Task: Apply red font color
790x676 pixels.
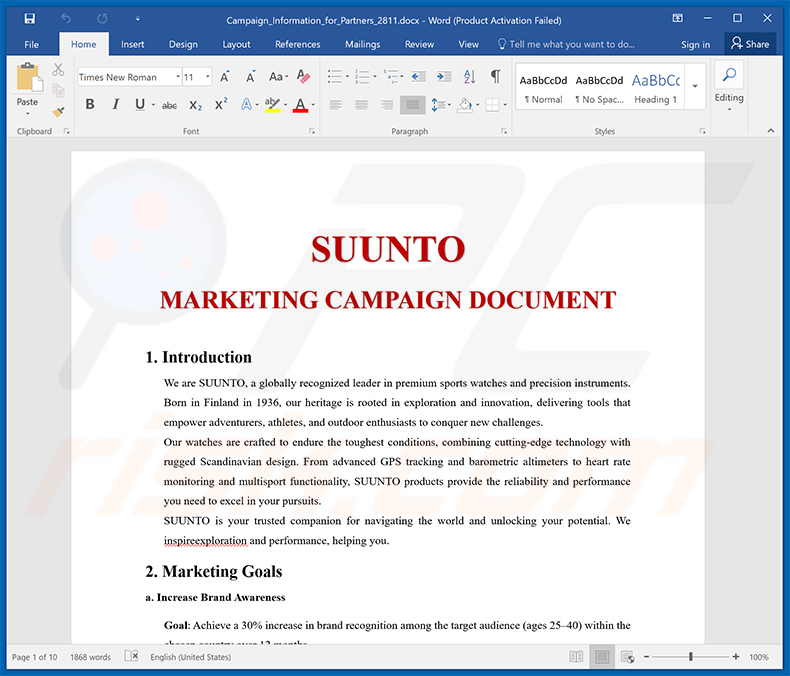Action: coord(300,105)
